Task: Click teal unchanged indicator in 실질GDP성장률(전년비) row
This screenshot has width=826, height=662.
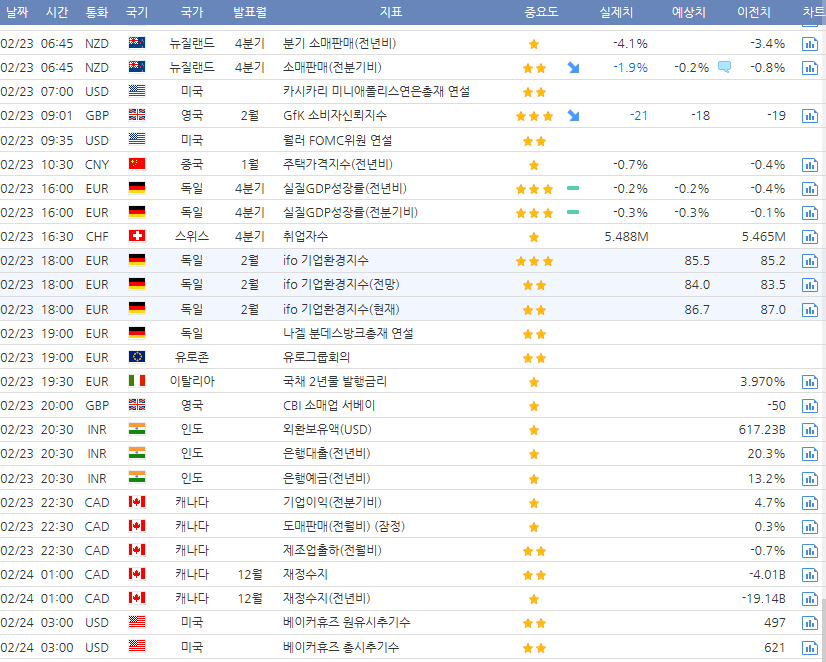Action: 573,188
